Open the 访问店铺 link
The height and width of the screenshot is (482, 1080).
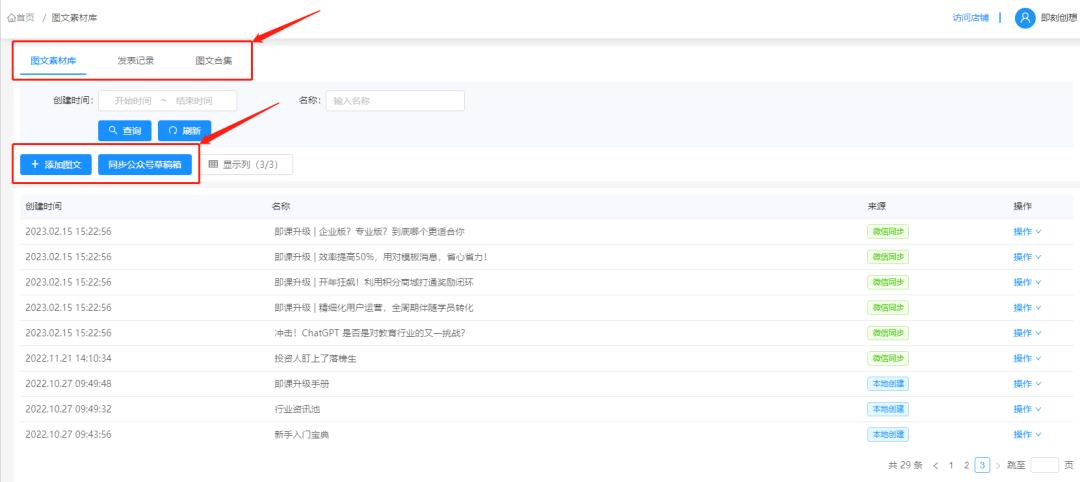(970, 18)
